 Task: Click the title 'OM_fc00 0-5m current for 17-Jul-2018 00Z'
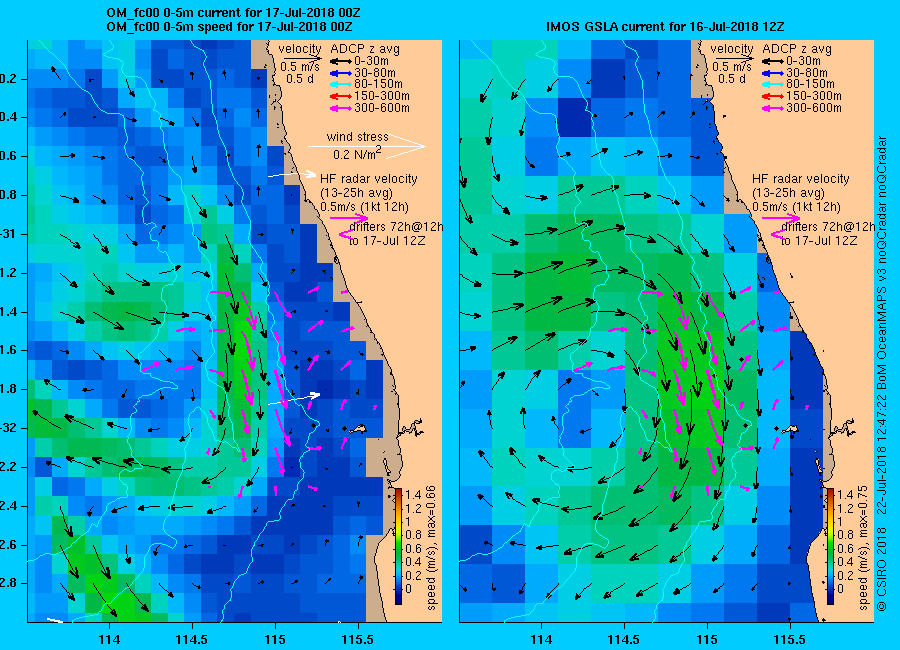tap(234, 13)
